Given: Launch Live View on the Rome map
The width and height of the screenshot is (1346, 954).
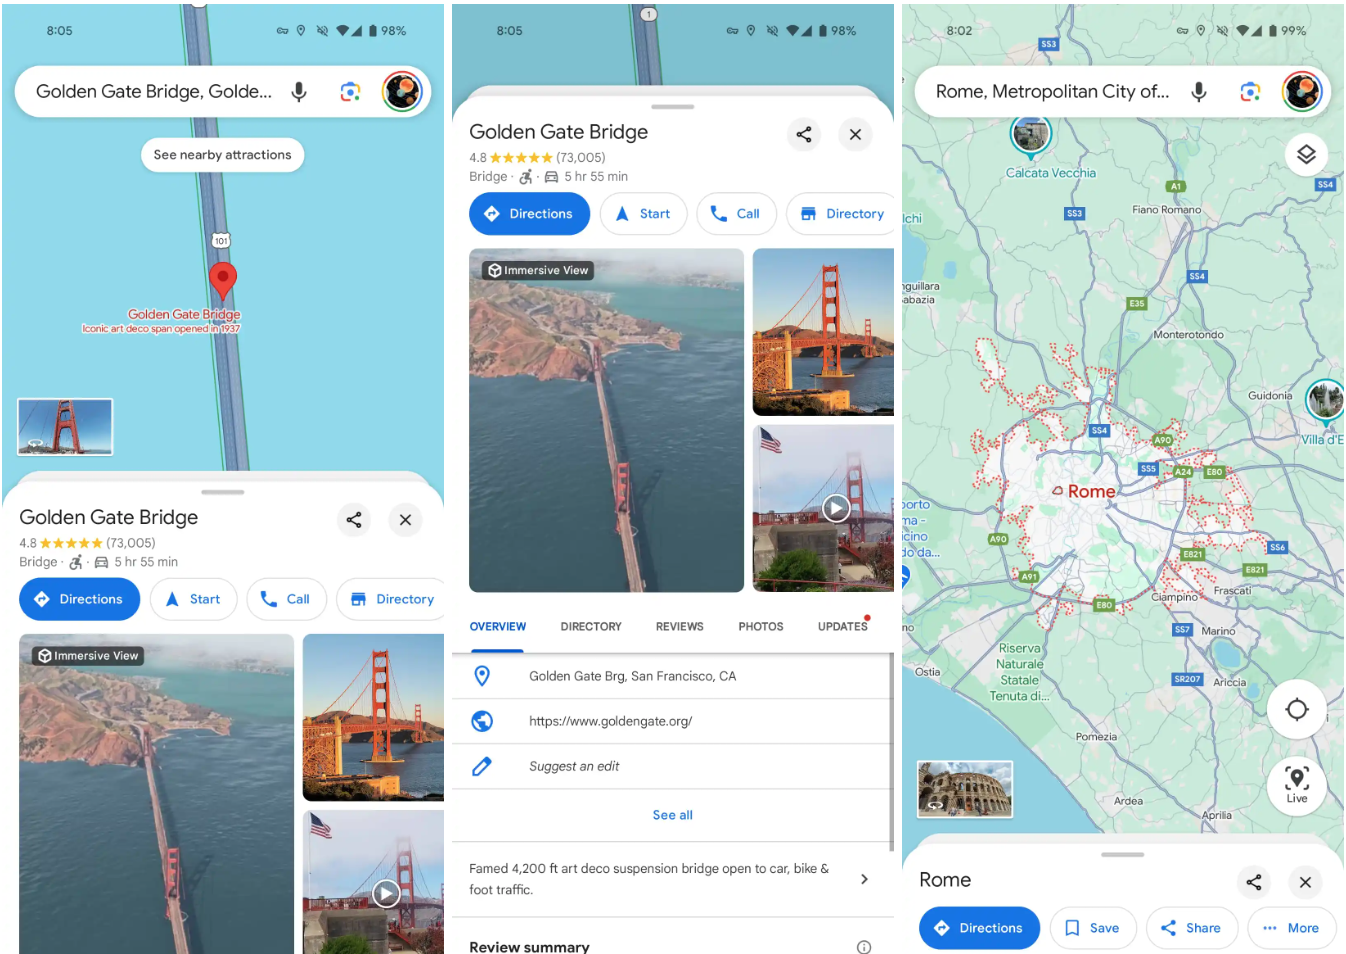Looking at the screenshot, I should (x=1297, y=785).
